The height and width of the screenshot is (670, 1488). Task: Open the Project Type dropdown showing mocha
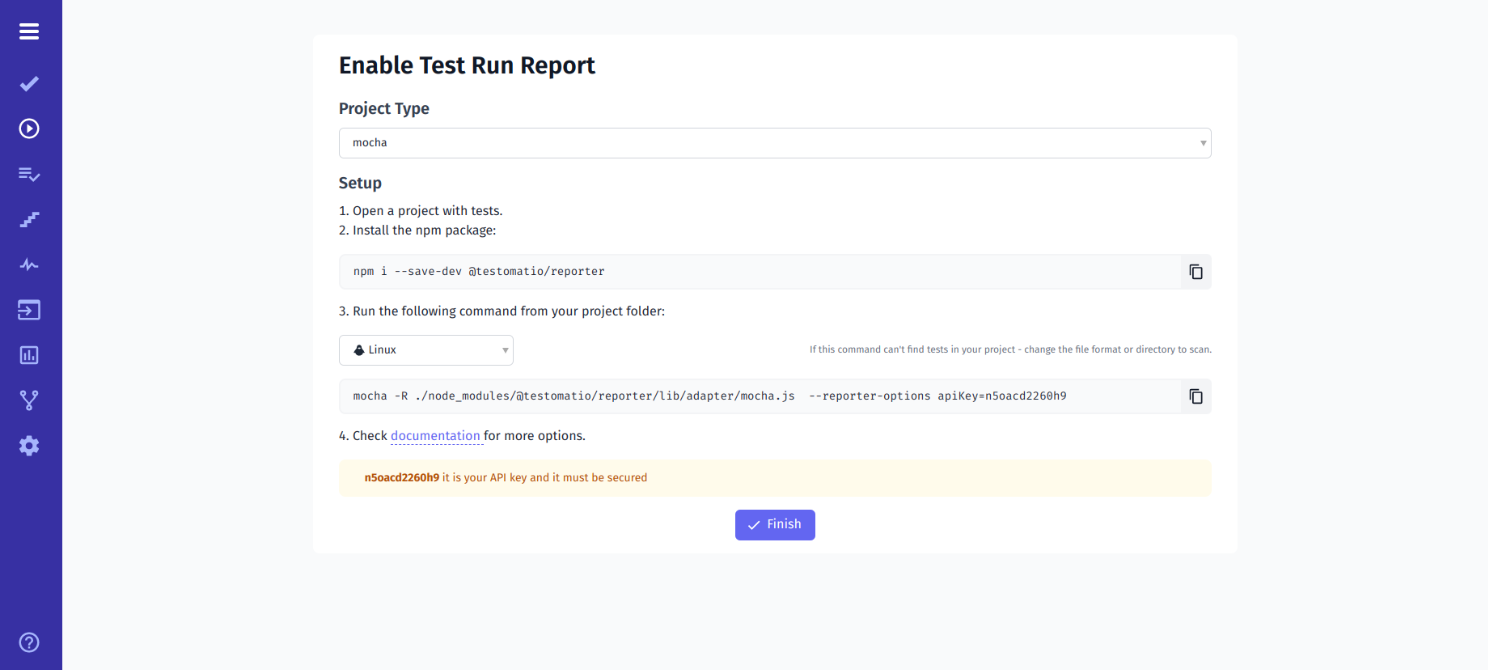[775, 143]
